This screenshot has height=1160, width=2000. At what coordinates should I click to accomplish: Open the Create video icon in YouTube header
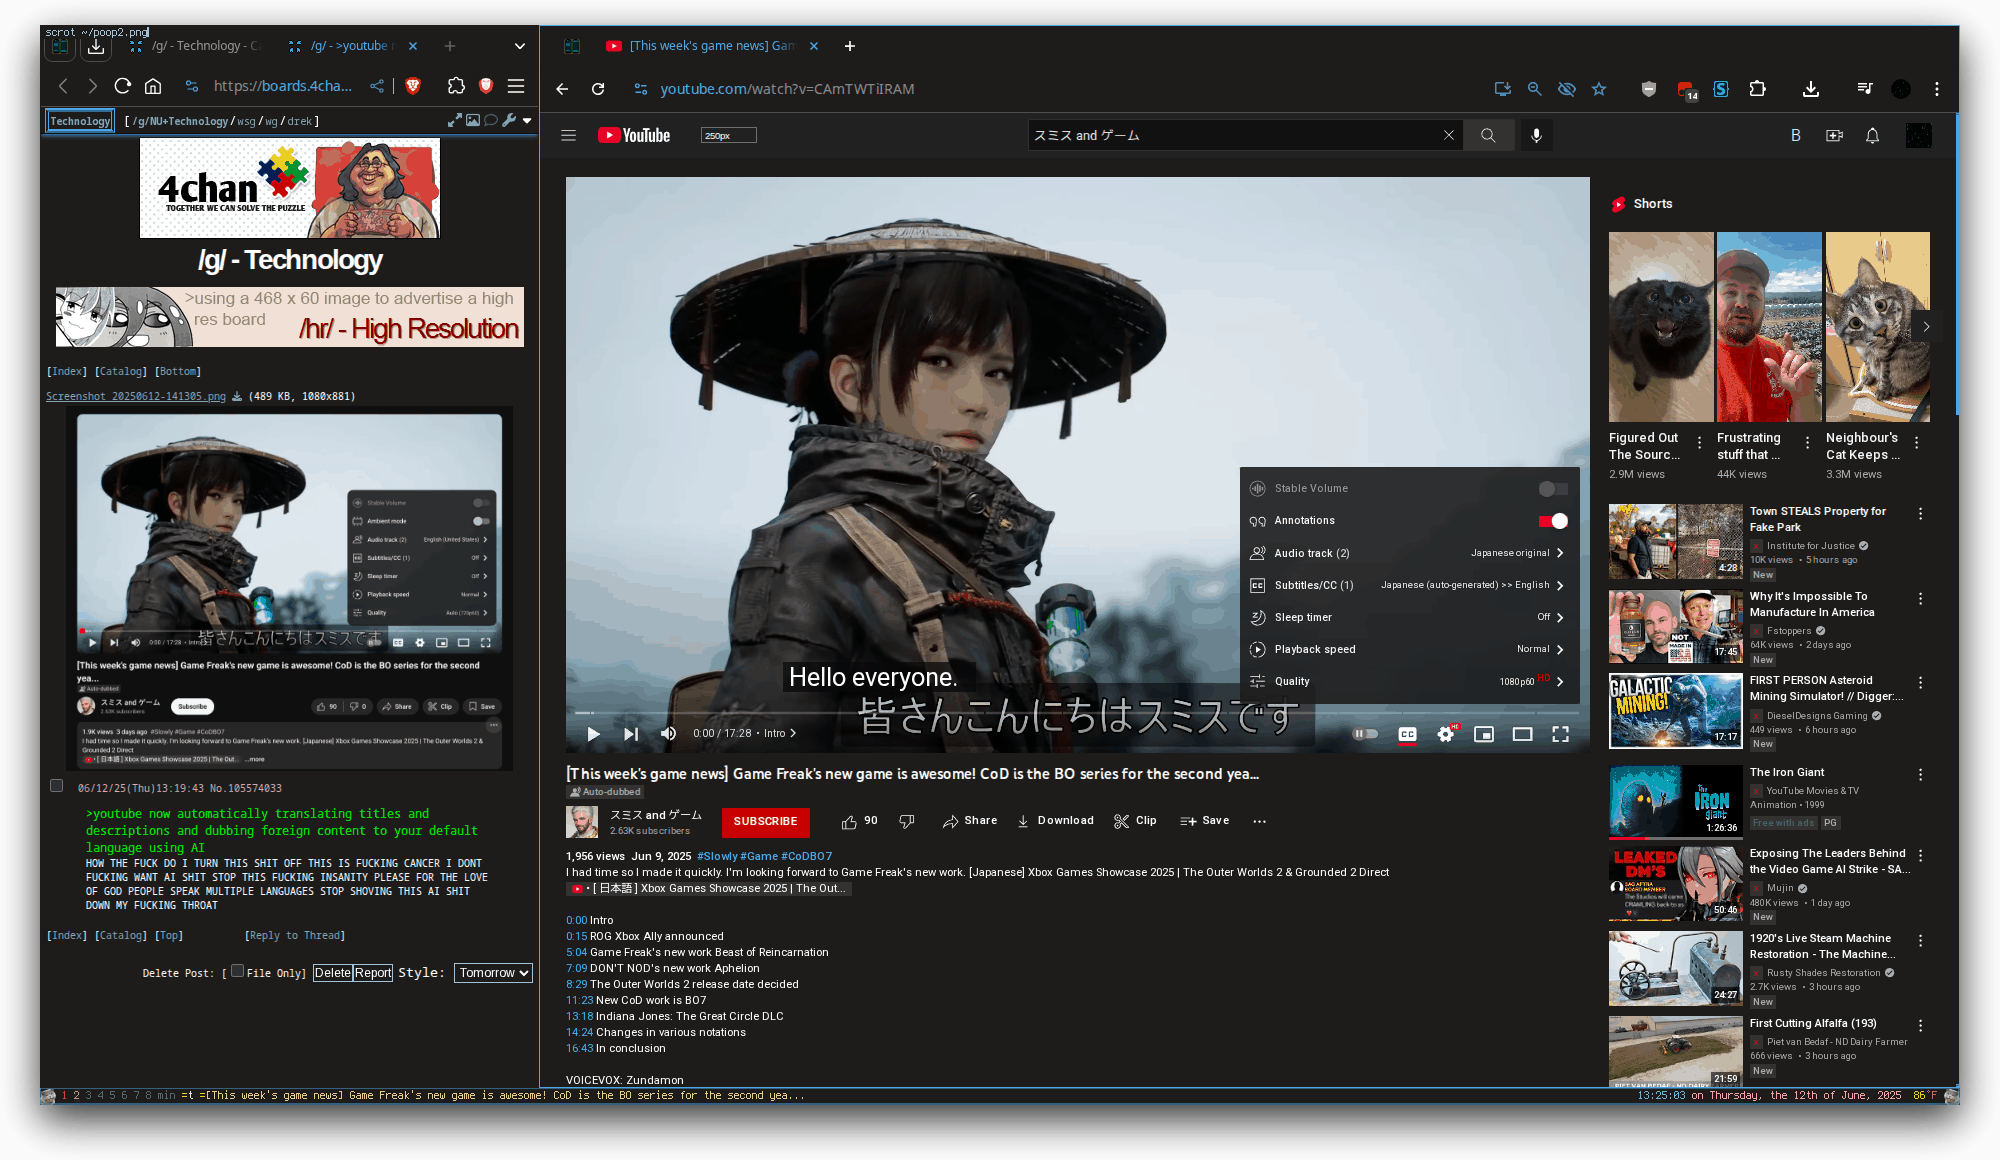point(1834,136)
